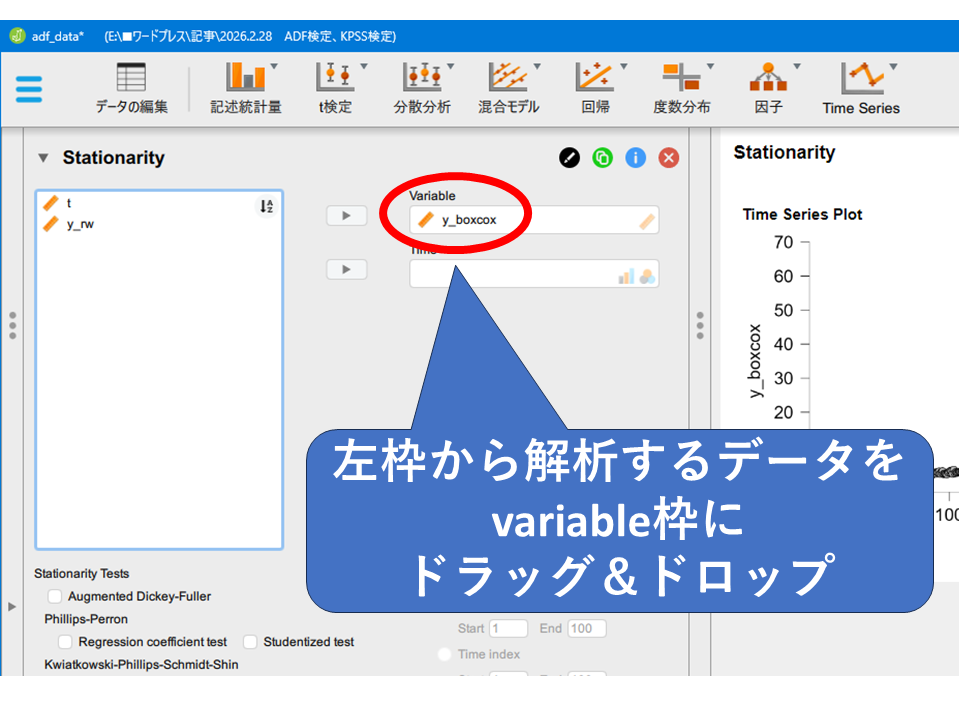
Task: Open the 回帰 regression menu
Action: tap(595, 88)
